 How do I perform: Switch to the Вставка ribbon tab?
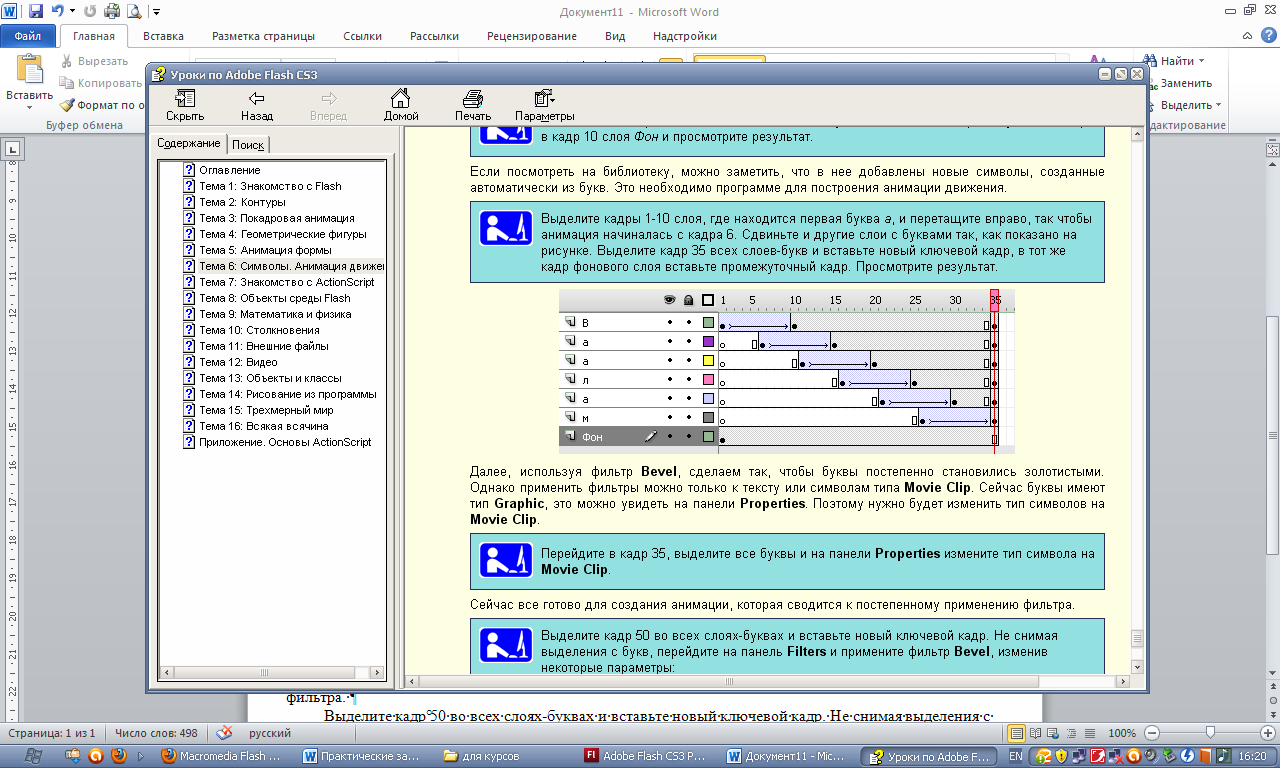(163, 36)
